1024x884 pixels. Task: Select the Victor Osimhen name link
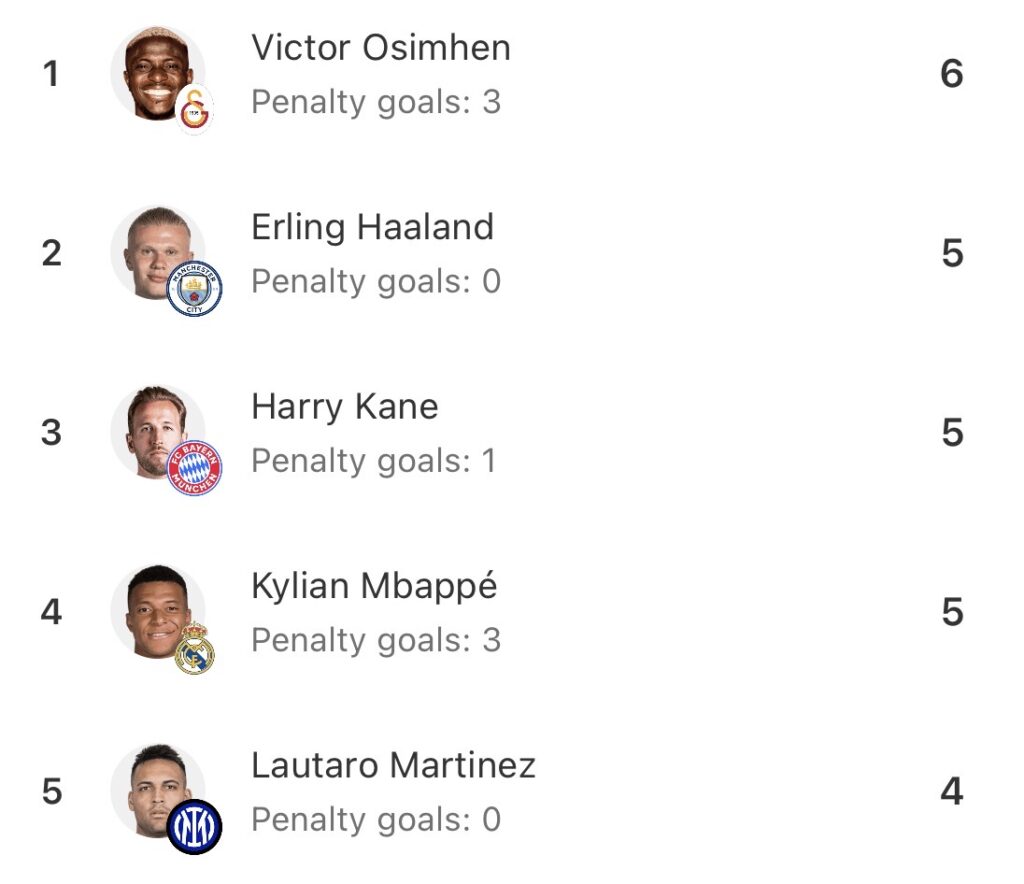point(380,48)
